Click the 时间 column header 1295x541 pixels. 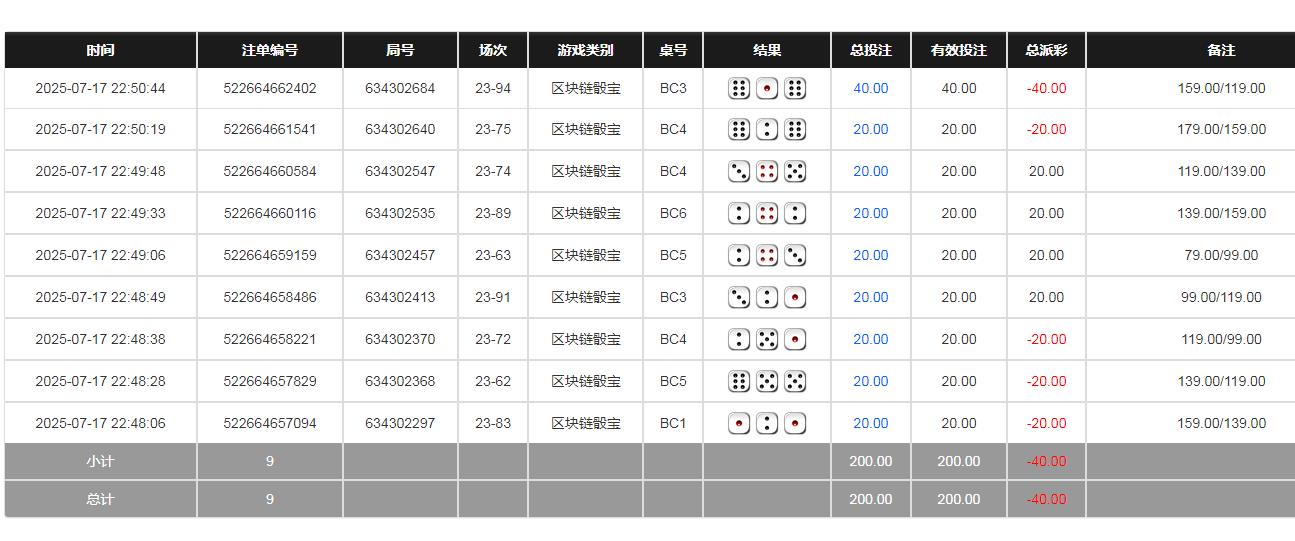[x=100, y=50]
